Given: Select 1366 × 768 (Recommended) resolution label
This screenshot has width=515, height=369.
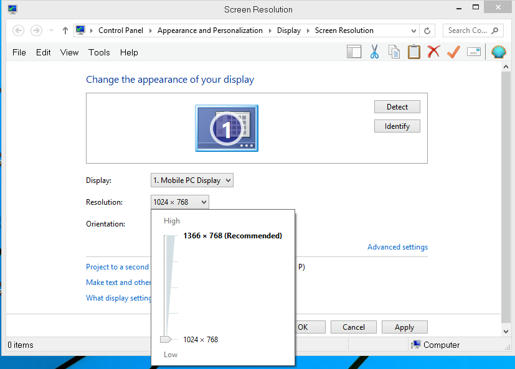Looking at the screenshot, I should click(x=233, y=236).
